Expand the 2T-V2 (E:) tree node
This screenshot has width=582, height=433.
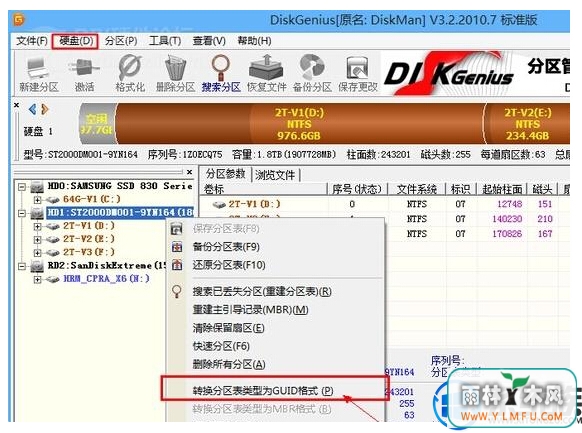(x=37, y=239)
